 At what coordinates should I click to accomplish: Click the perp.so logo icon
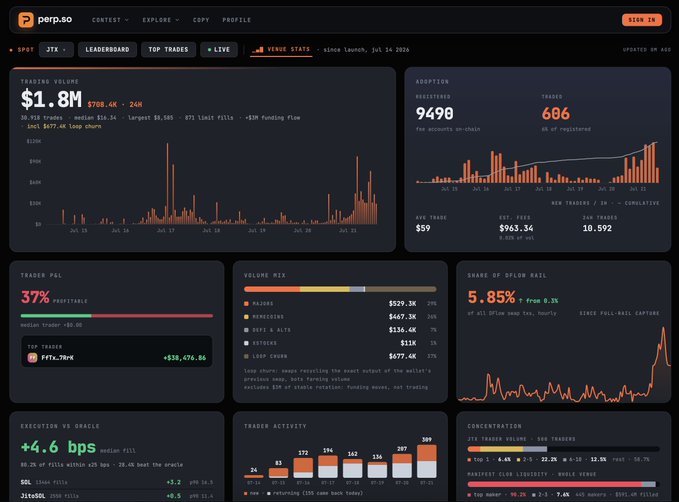[x=26, y=20]
